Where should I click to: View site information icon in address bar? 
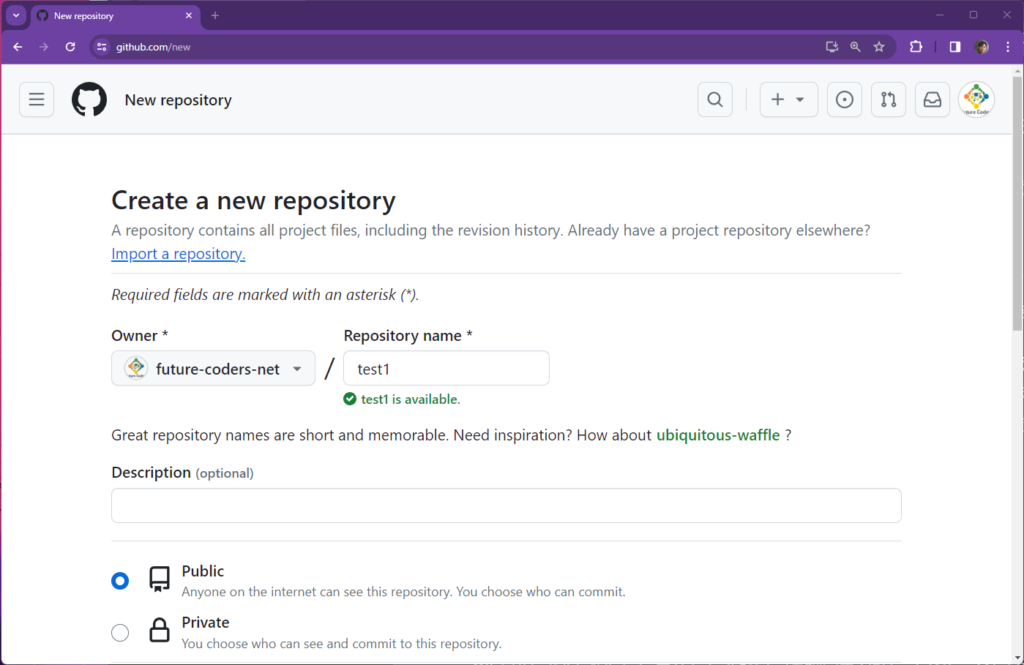[101, 47]
